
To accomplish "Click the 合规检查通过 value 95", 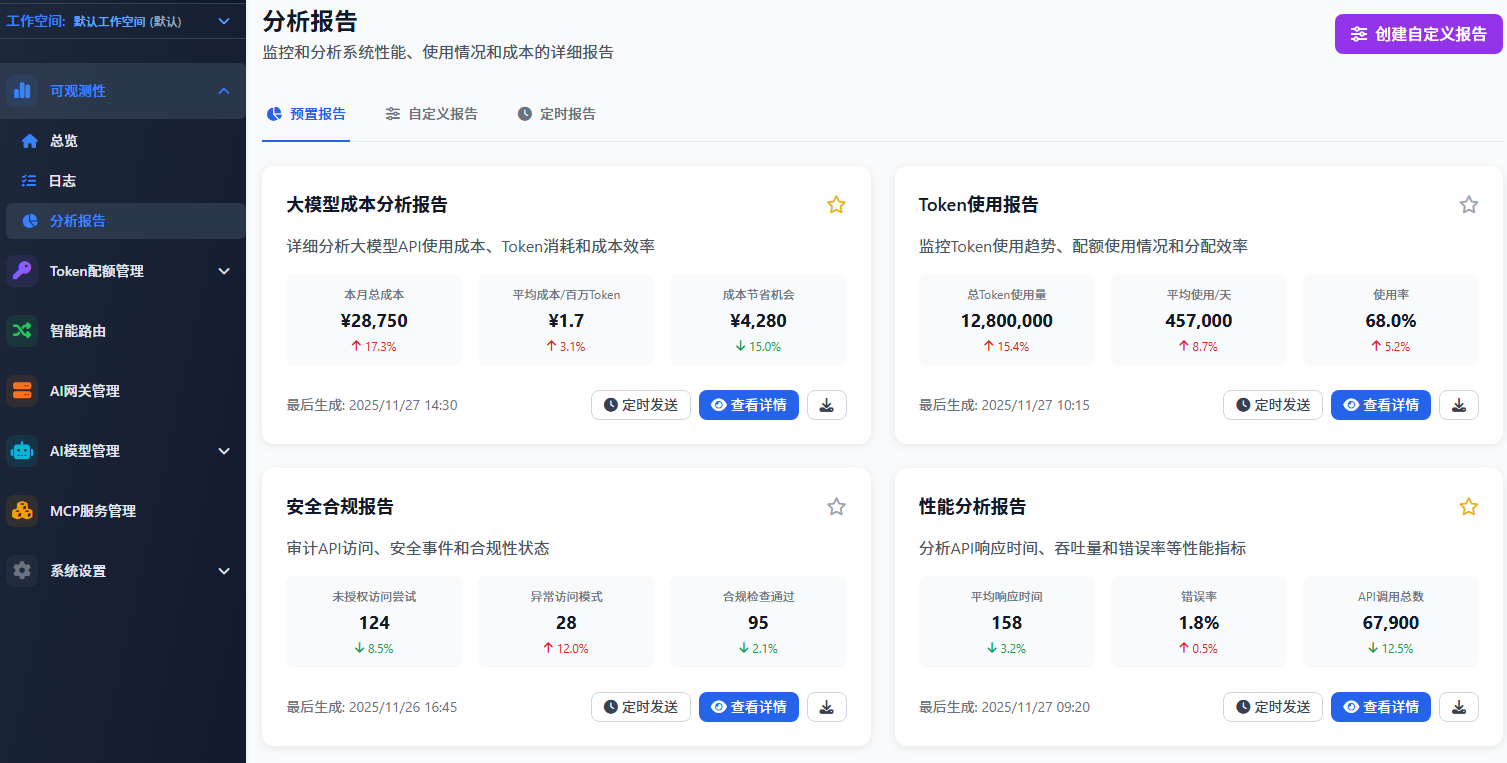I will [758, 623].
